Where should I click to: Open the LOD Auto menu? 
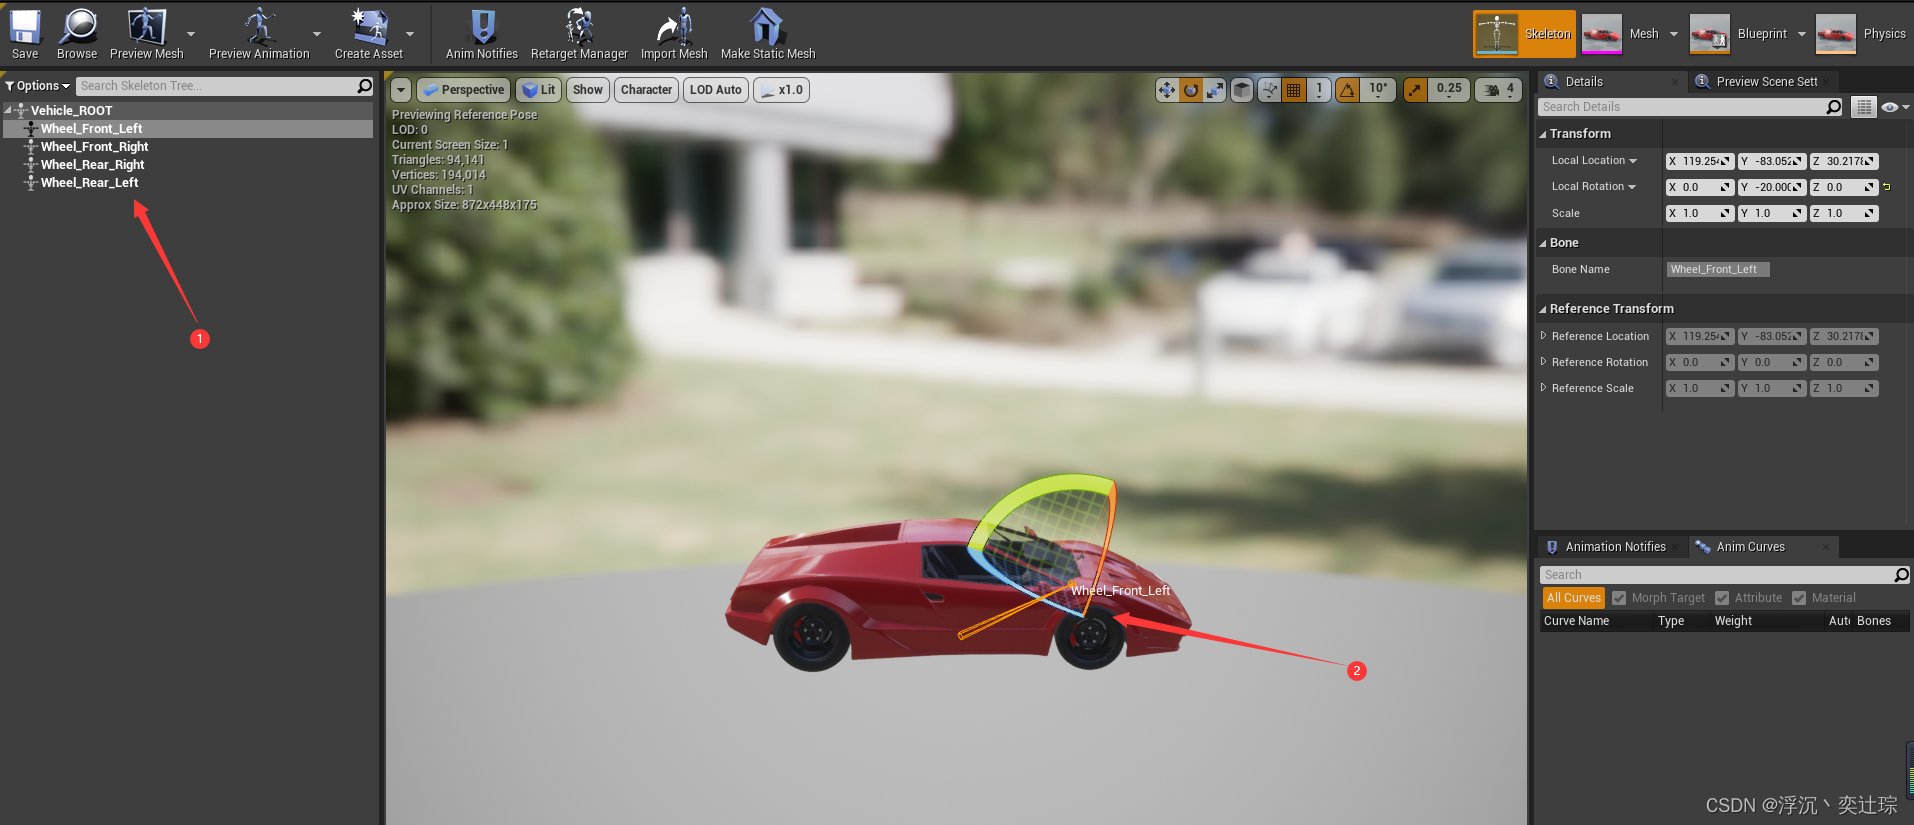716,90
